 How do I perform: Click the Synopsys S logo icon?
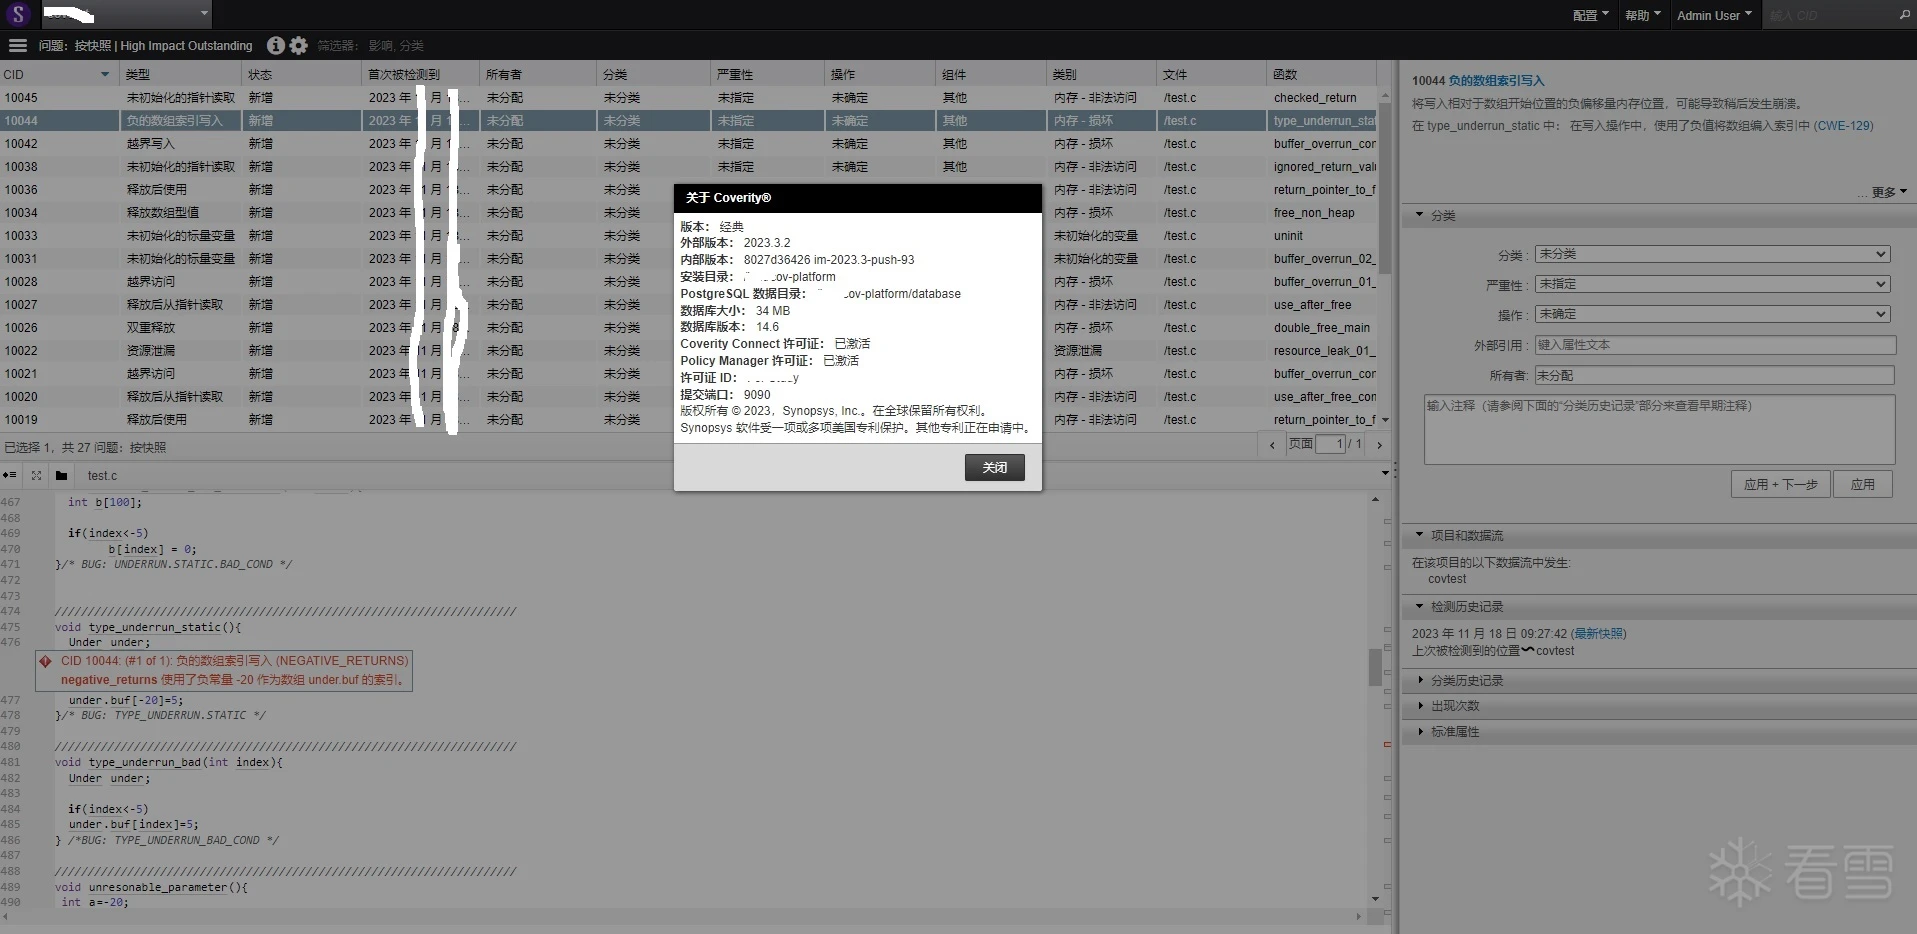click(19, 14)
